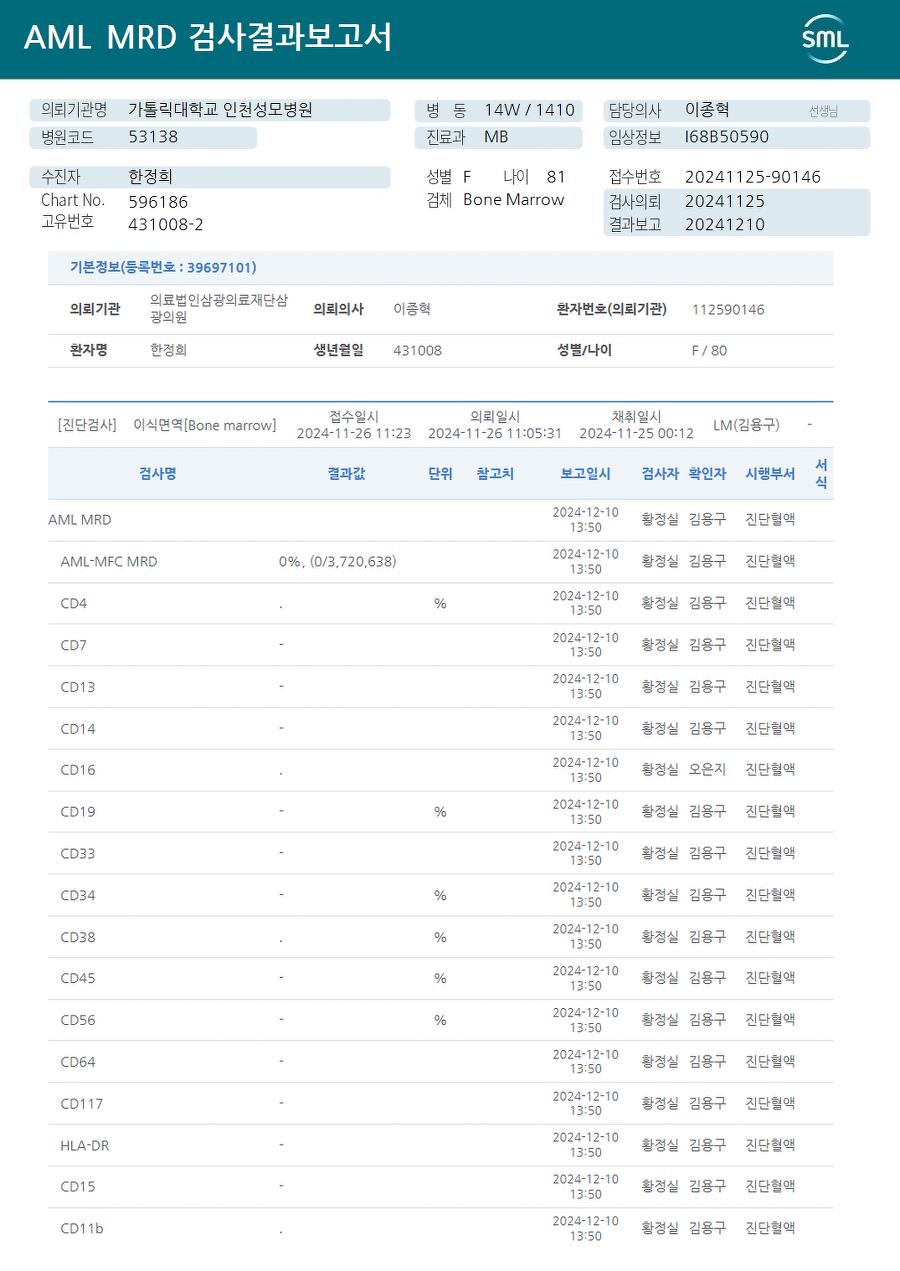Click the 'CD117' test row name
Screen dimensions: 900x1271
point(82,1104)
